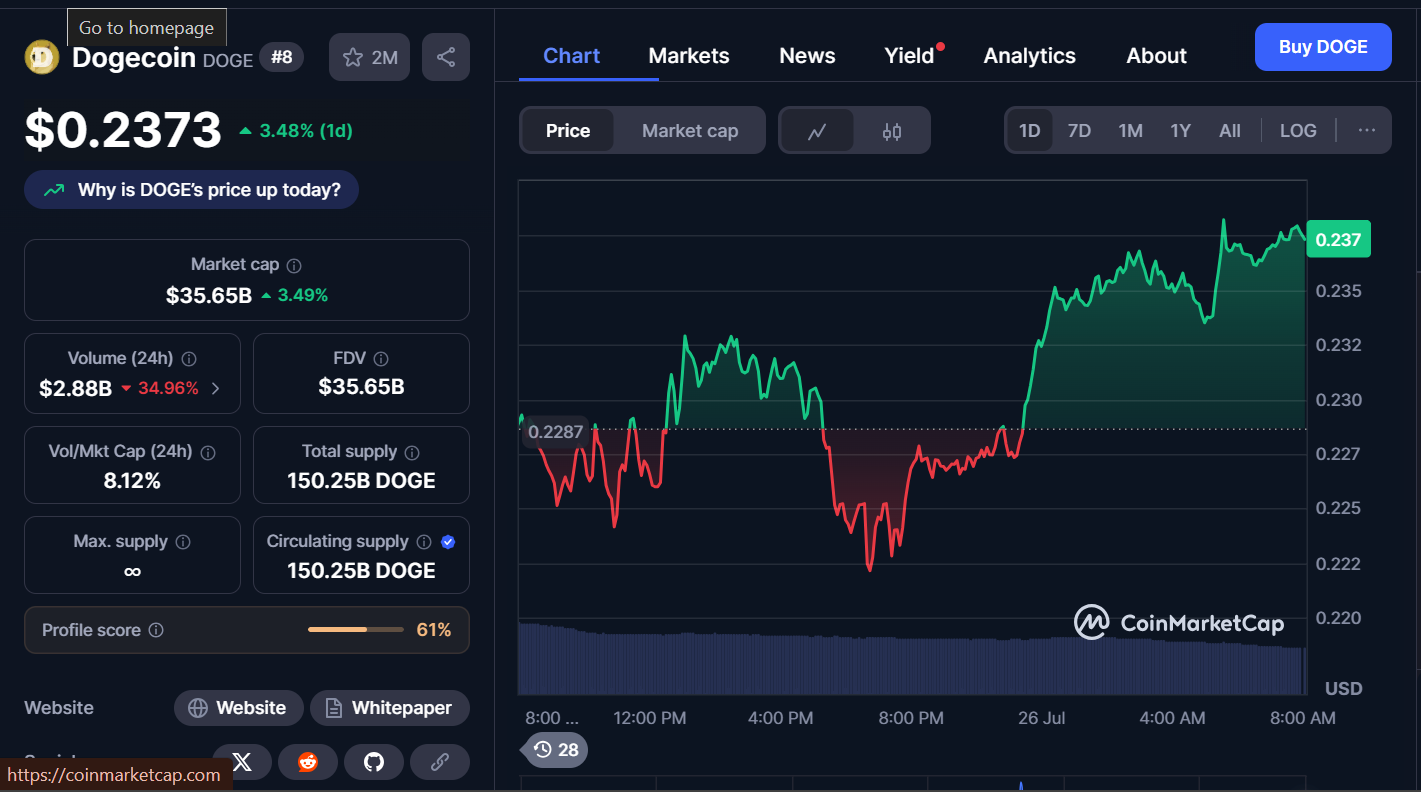Open the Website link button
This screenshot has width=1421, height=792.
pos(238,708)
